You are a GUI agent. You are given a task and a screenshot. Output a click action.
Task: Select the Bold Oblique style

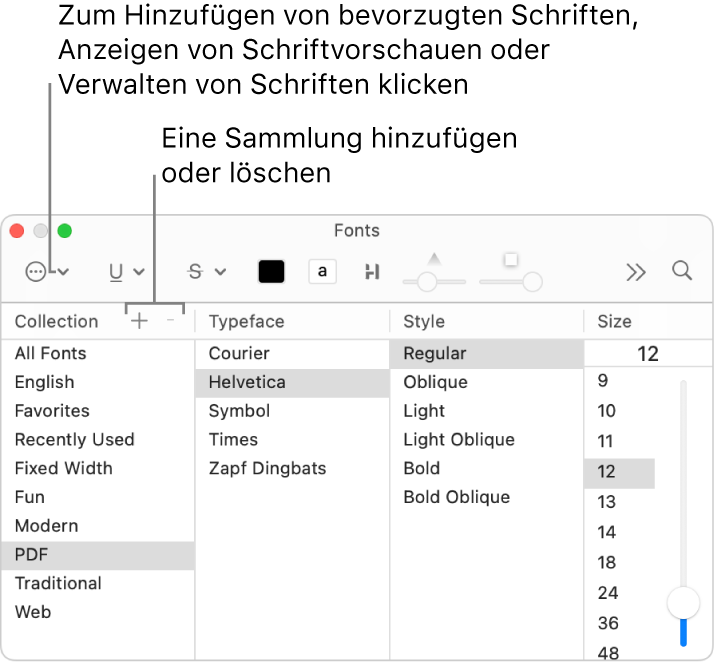456,497
